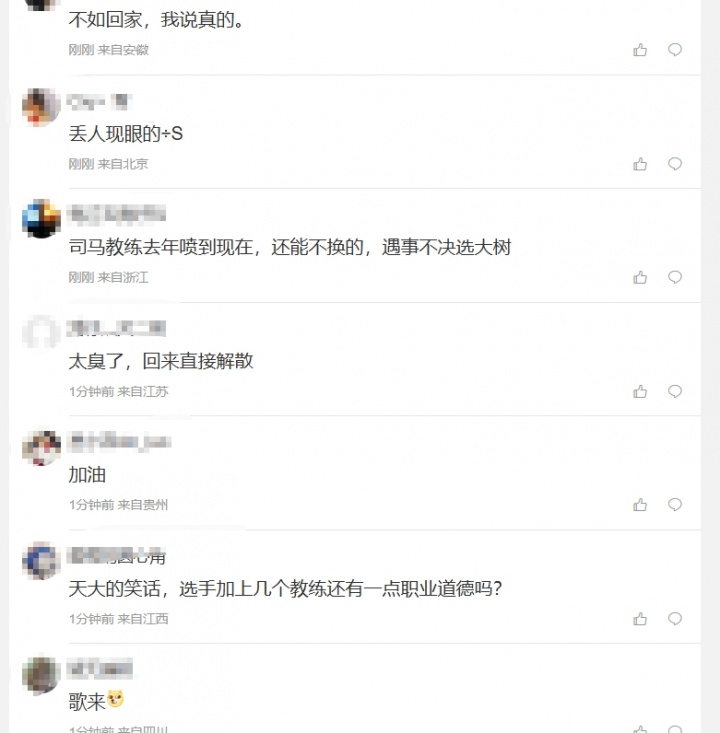
Task: Like the "加油" comment
Action: tap(640, 505)
